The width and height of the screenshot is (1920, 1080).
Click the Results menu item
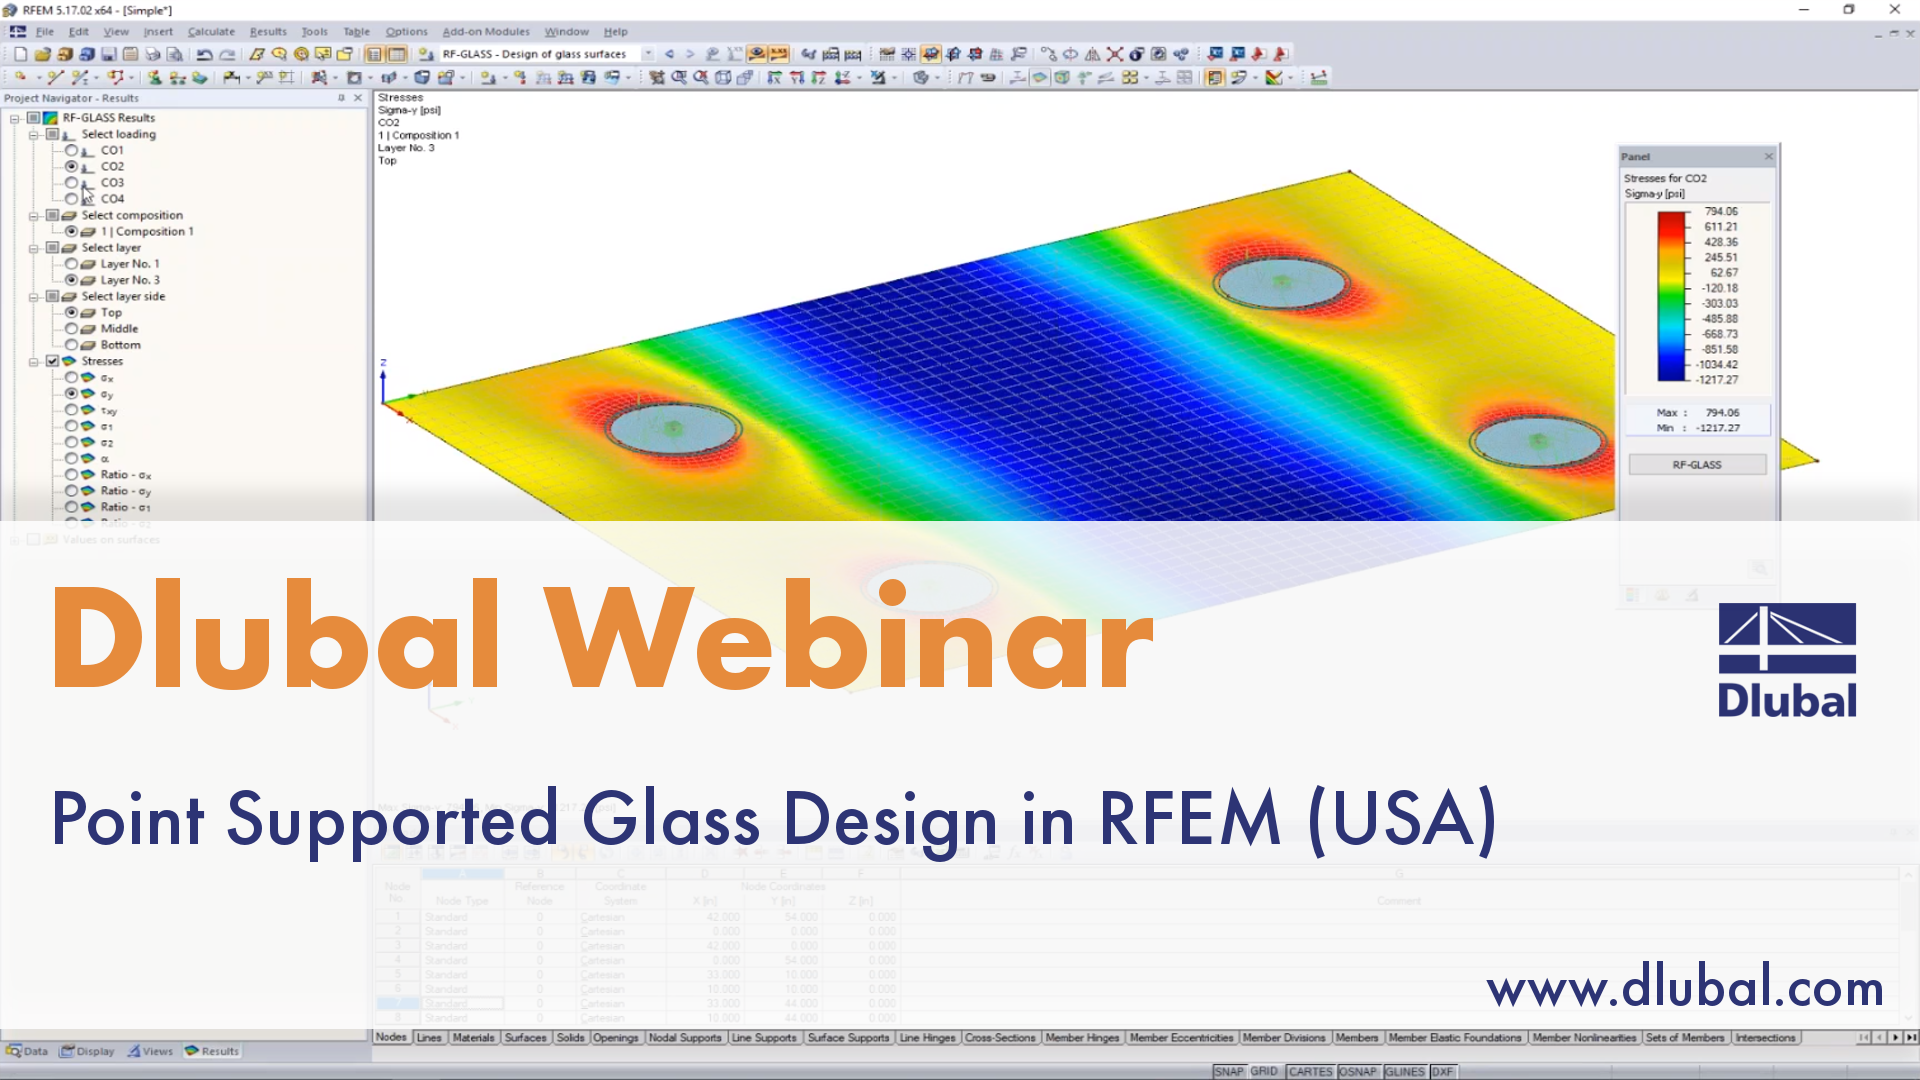coord(265,30)
